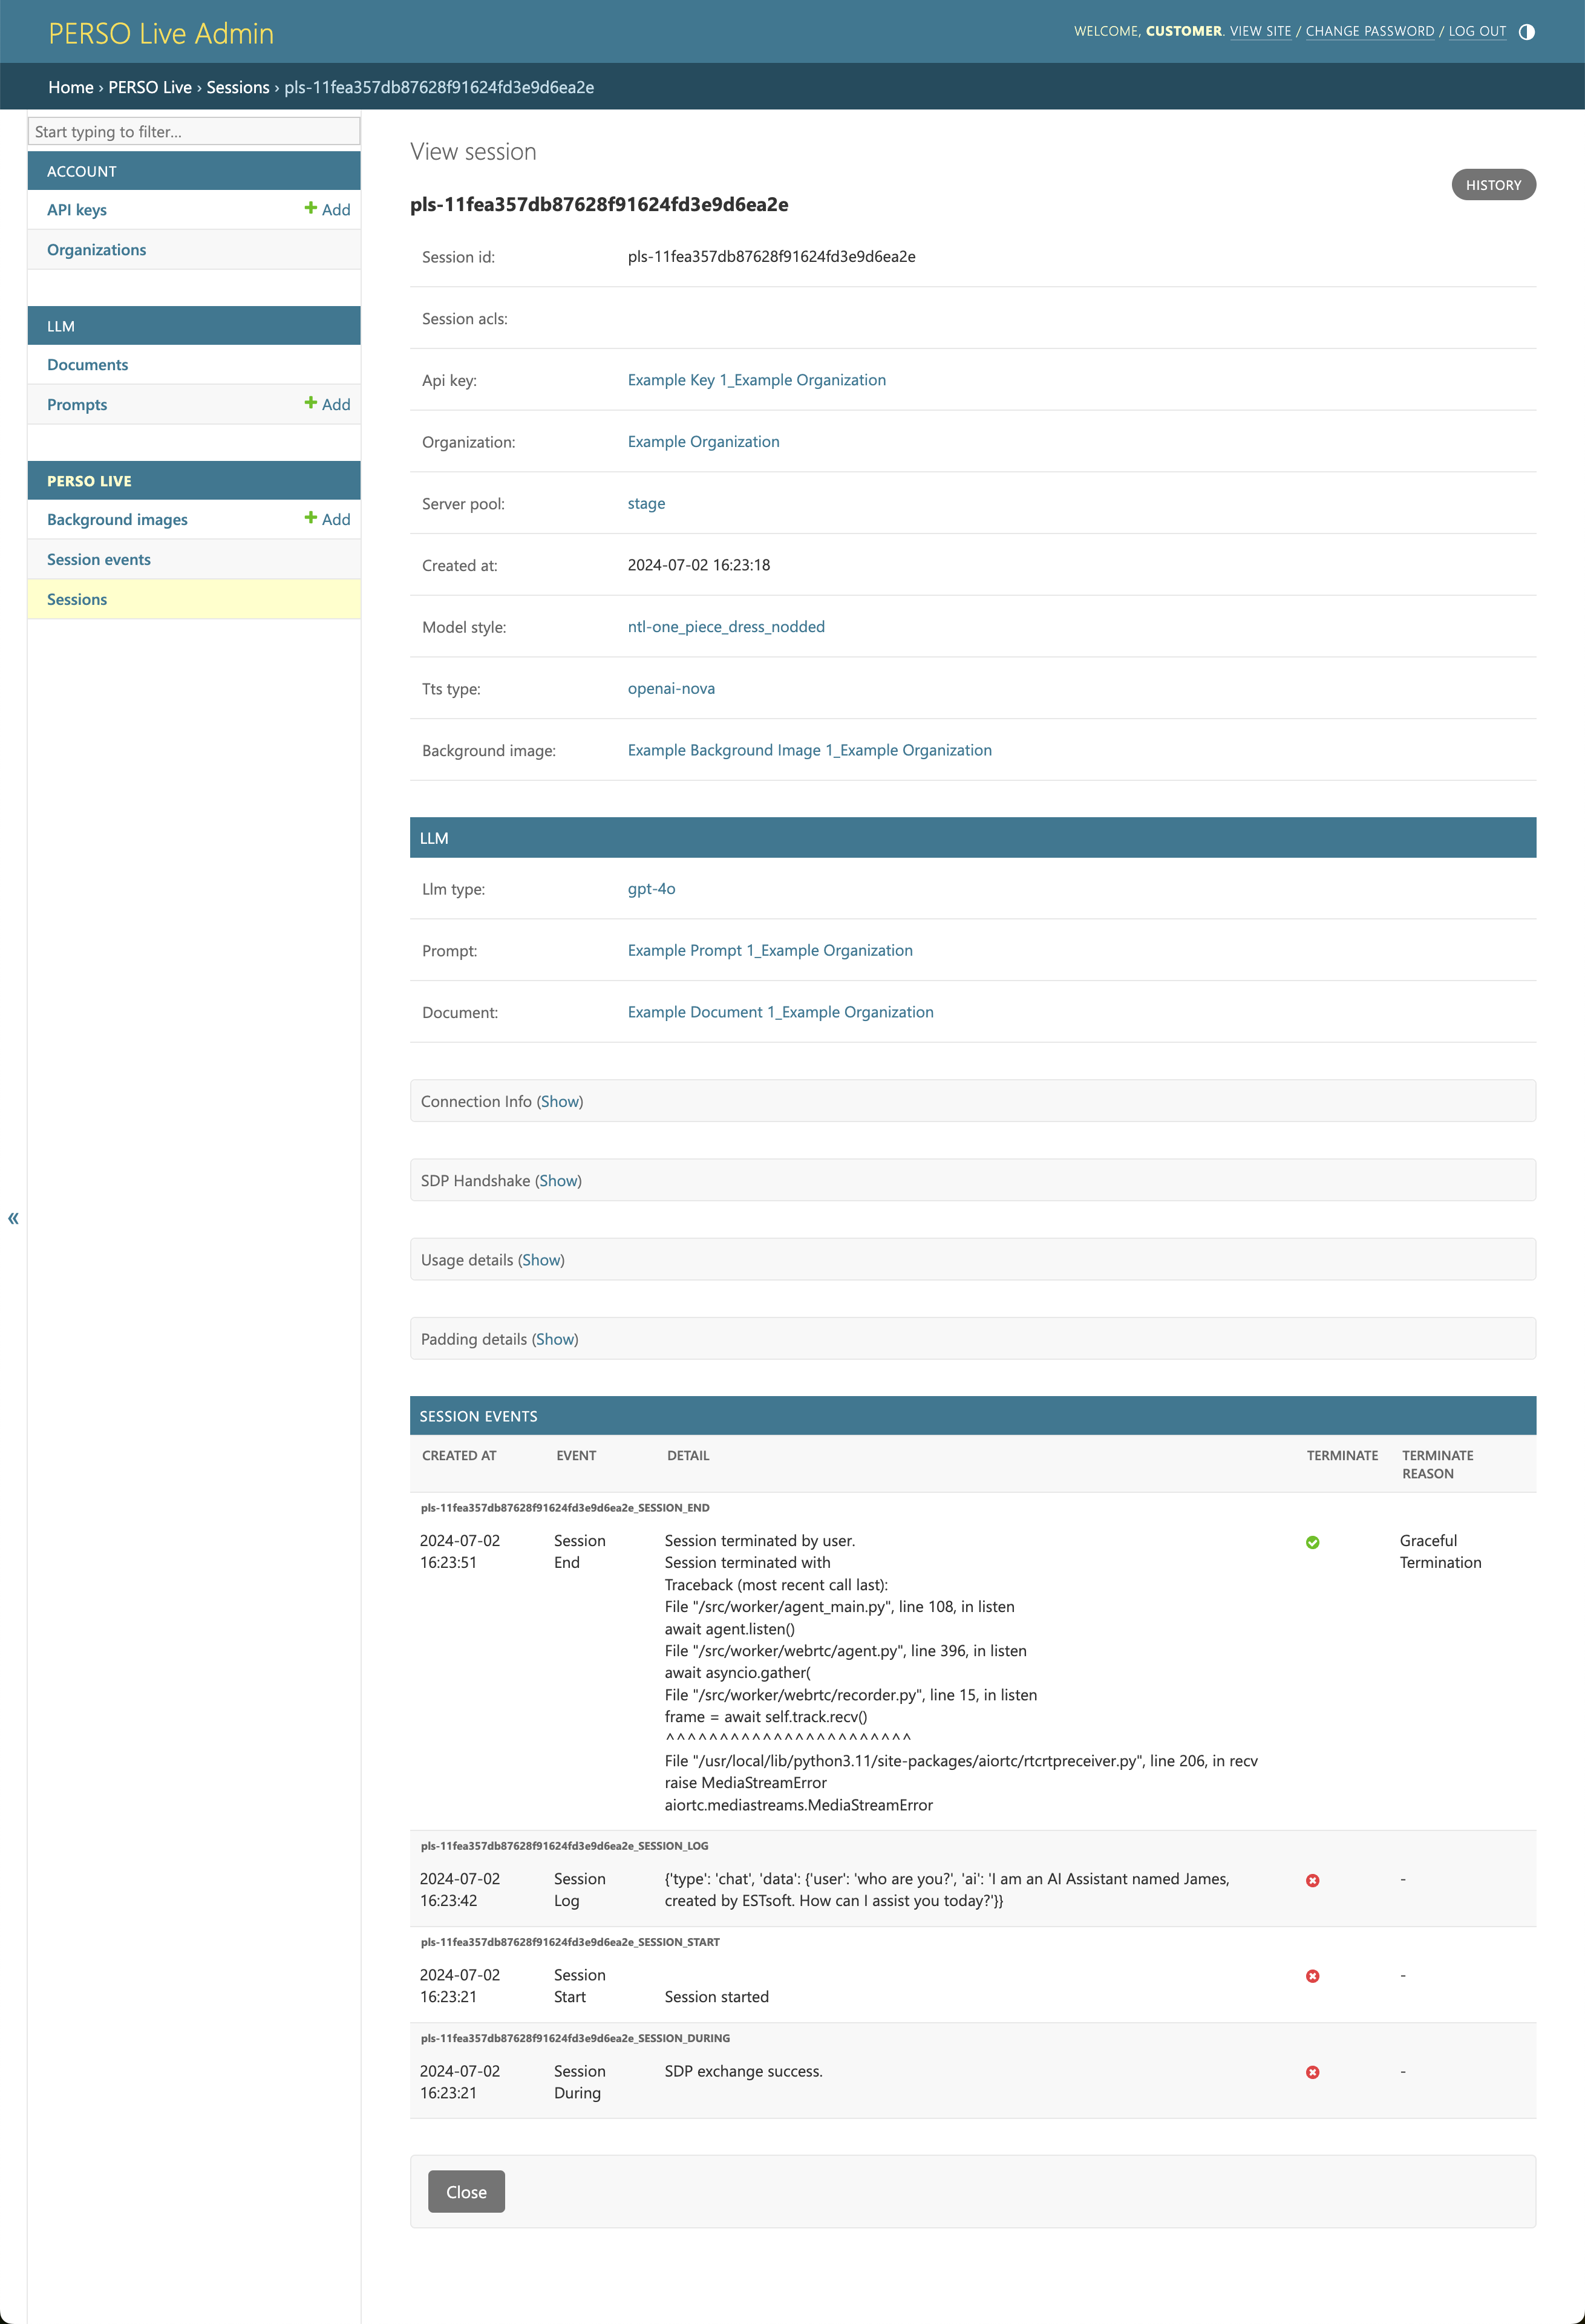
Task: Click the red terminate icon on Session Log
Action: point(1312,1879)
